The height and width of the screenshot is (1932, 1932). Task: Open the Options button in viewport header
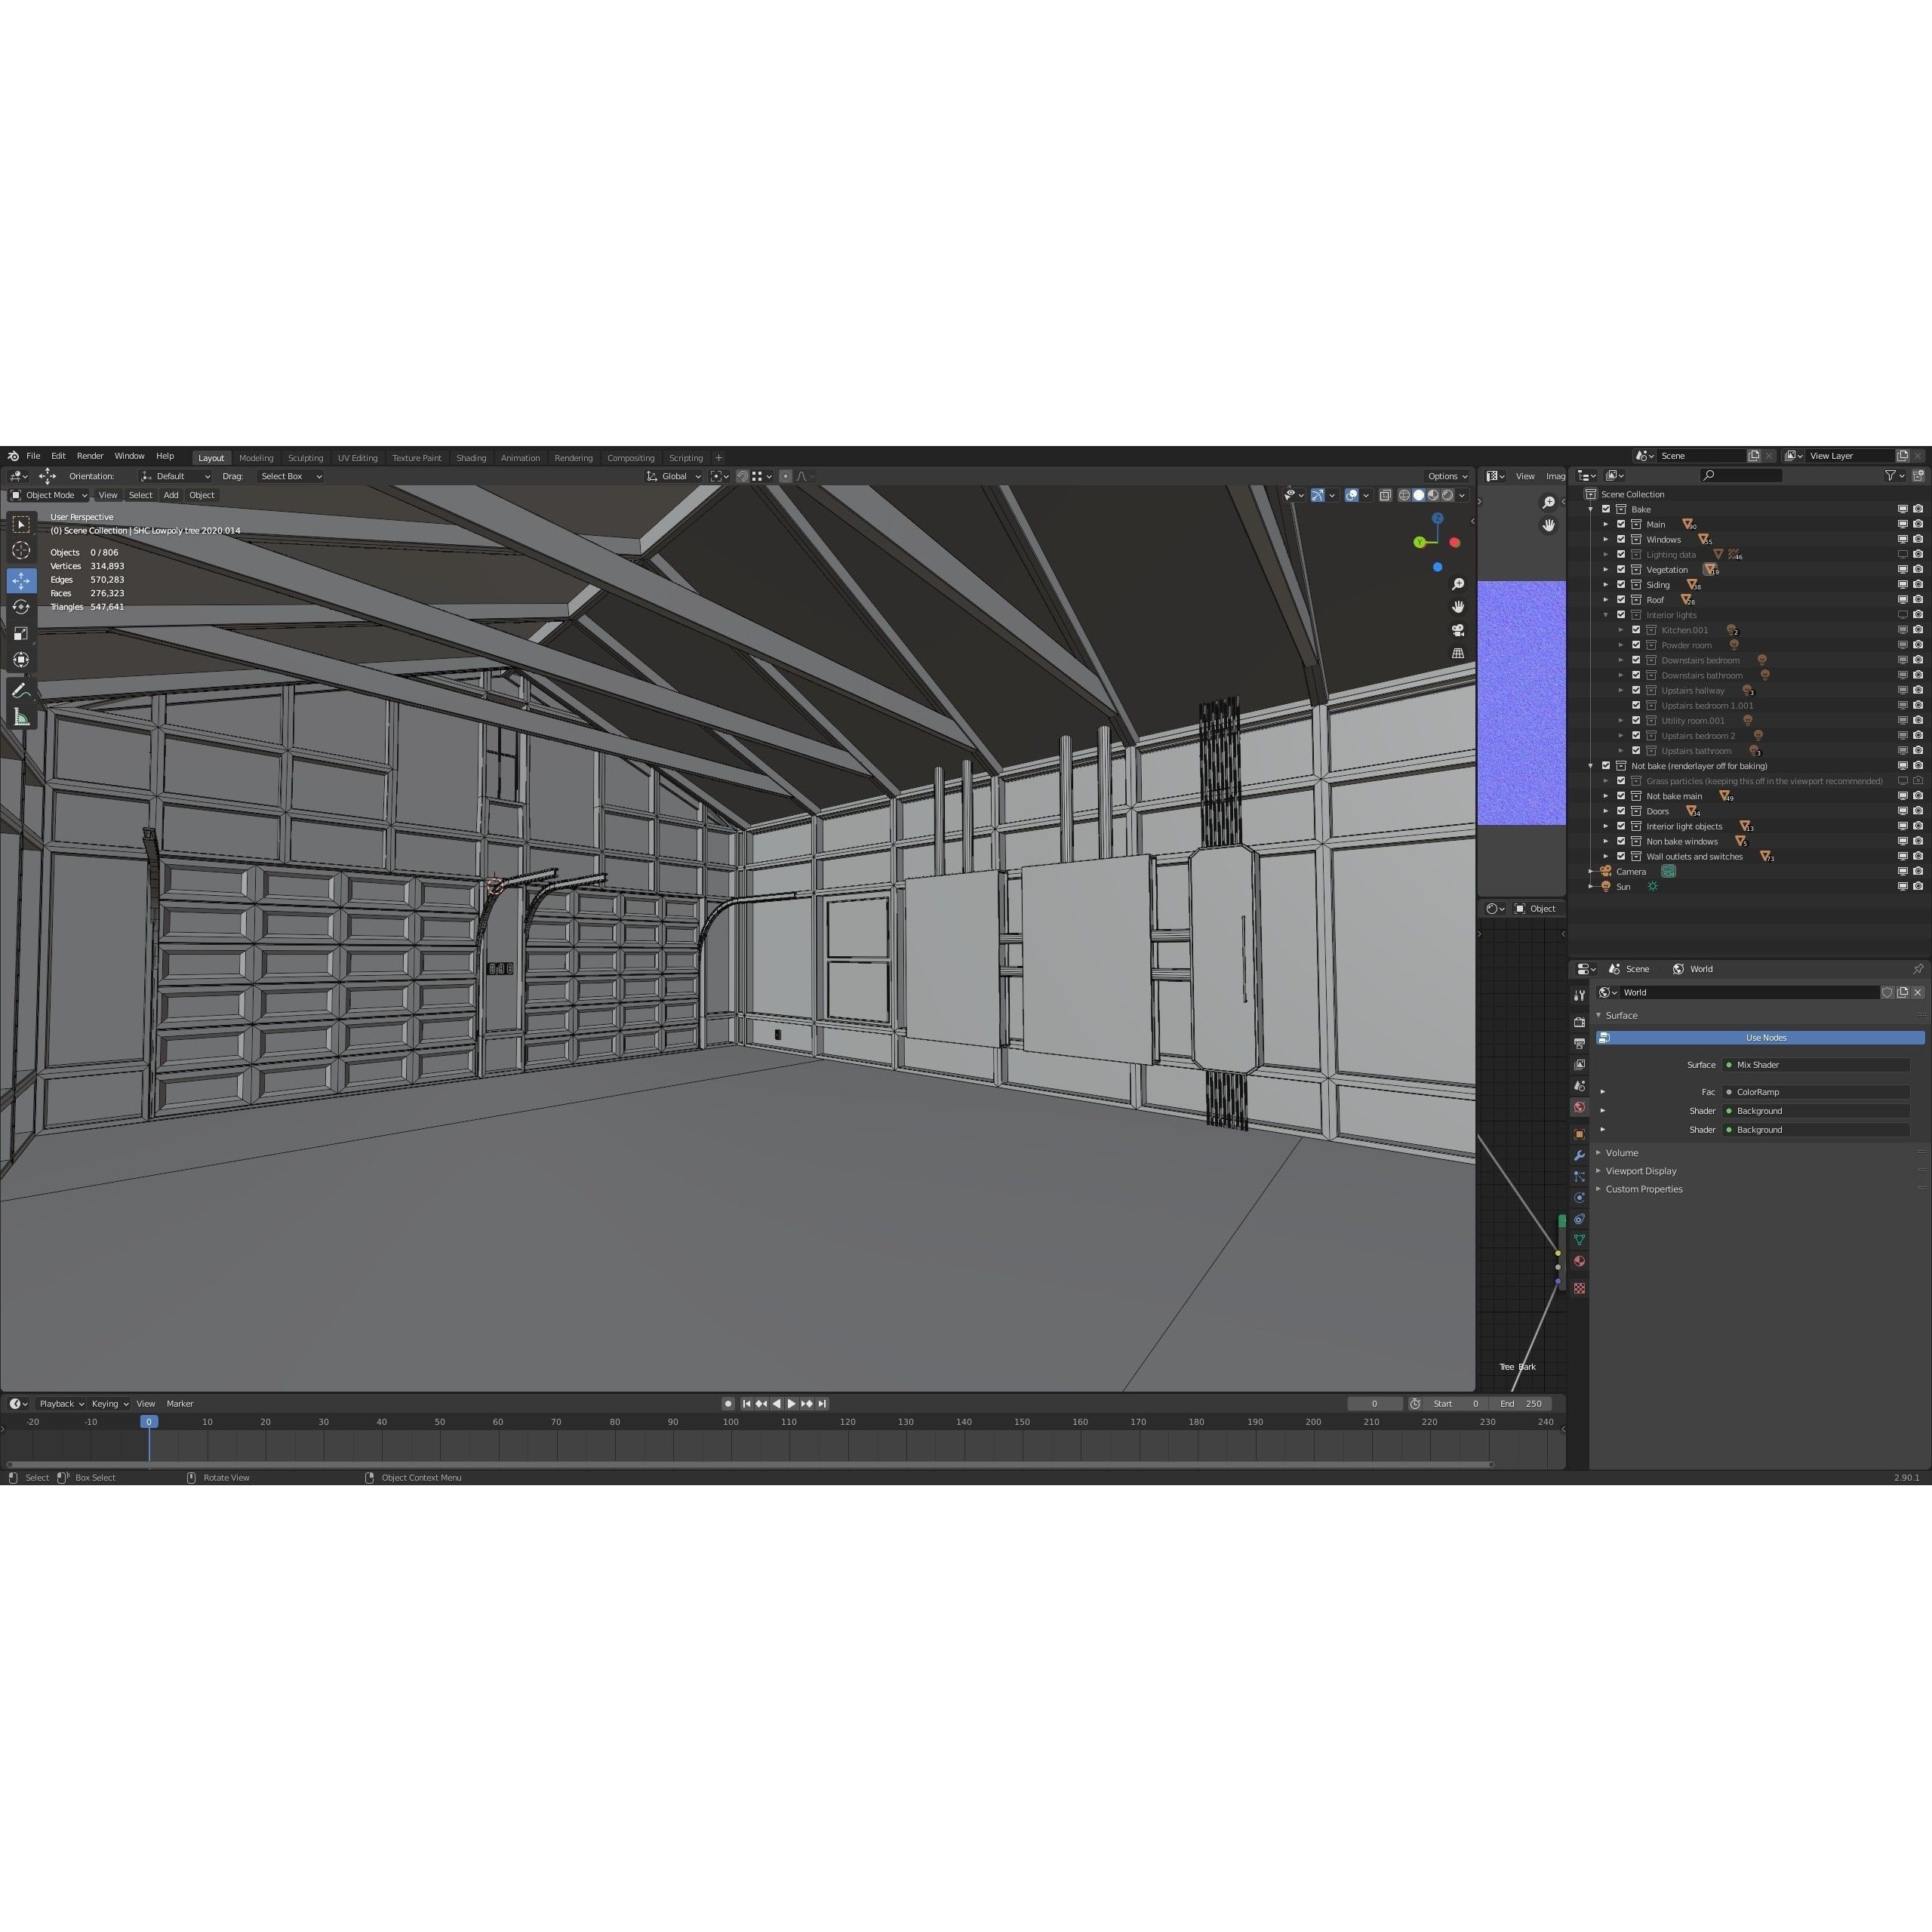click(x=1447, y=477)
